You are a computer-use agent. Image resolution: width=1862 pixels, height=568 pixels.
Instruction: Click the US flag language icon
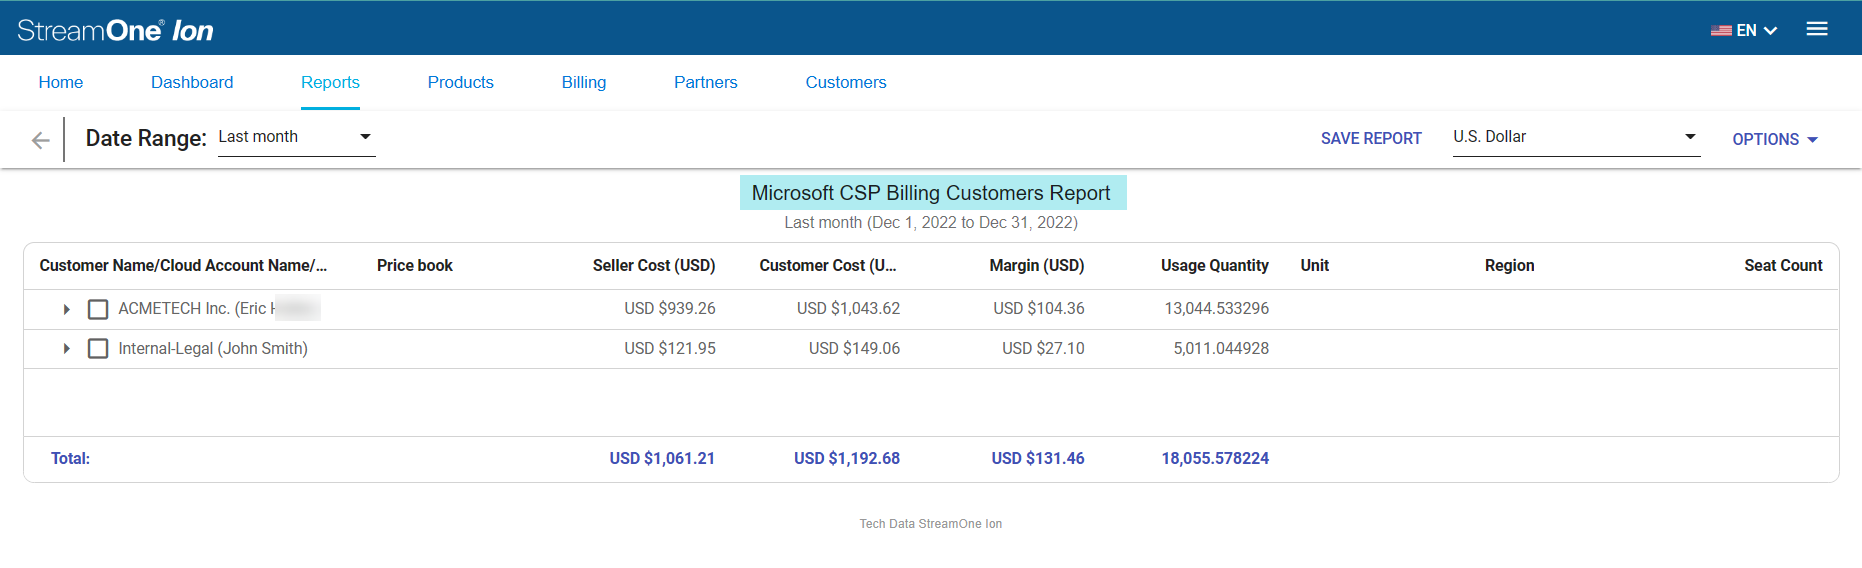pyautogui.click(x=1721, y=31)
